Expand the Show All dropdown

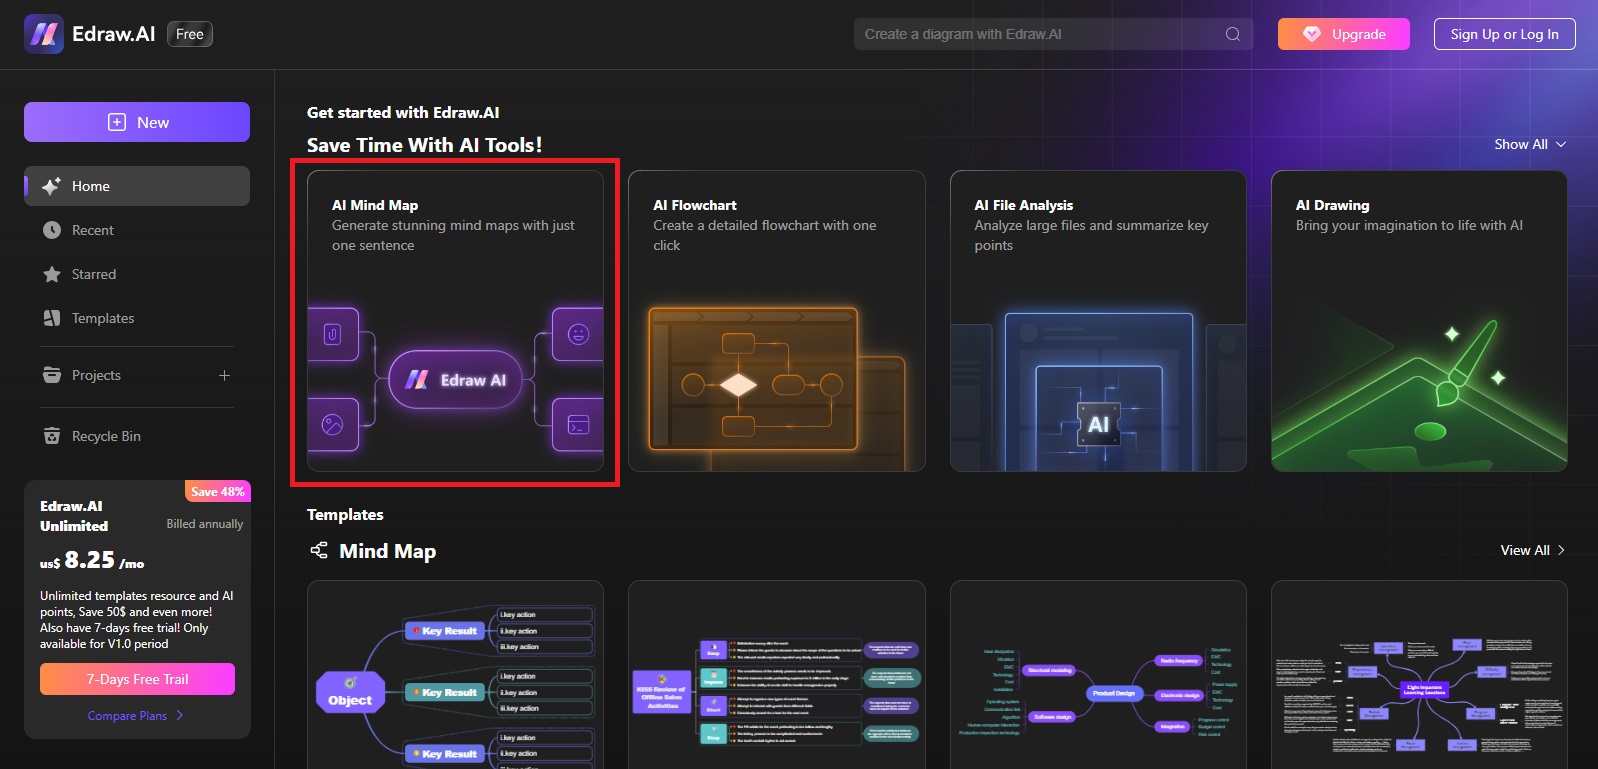1530,144
